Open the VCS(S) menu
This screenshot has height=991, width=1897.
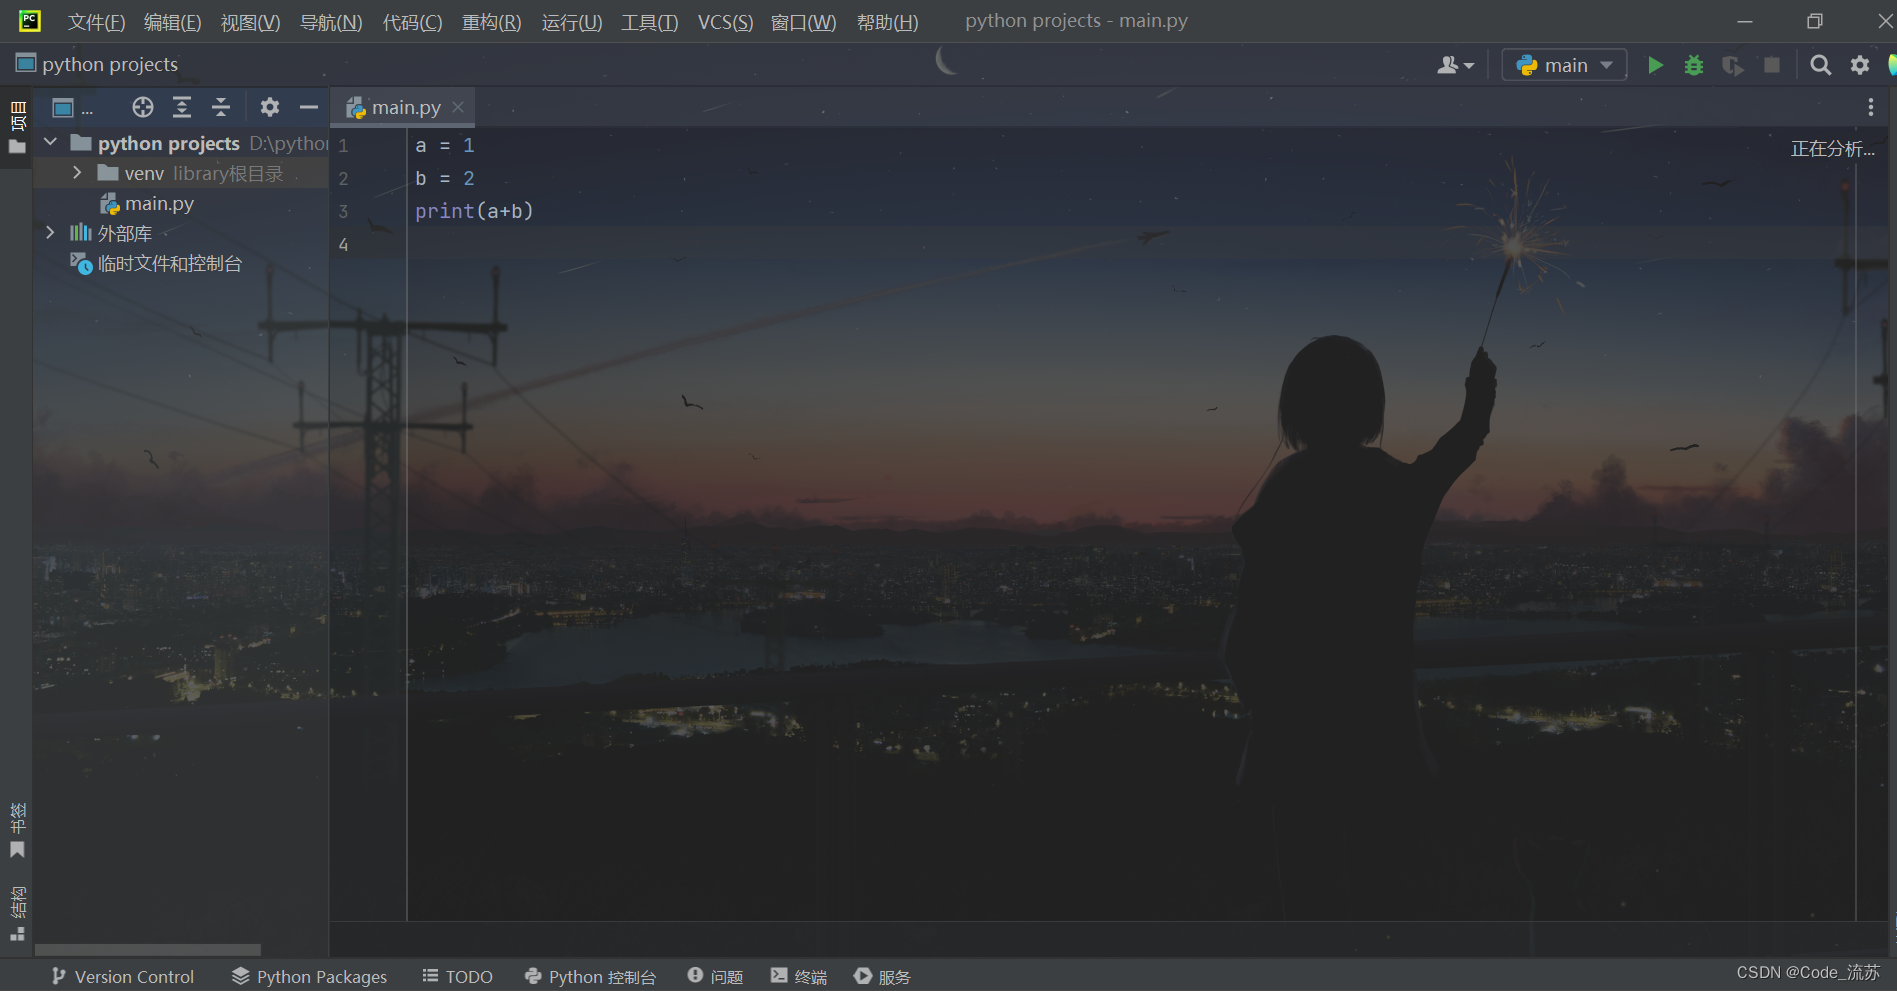[725, 22]
